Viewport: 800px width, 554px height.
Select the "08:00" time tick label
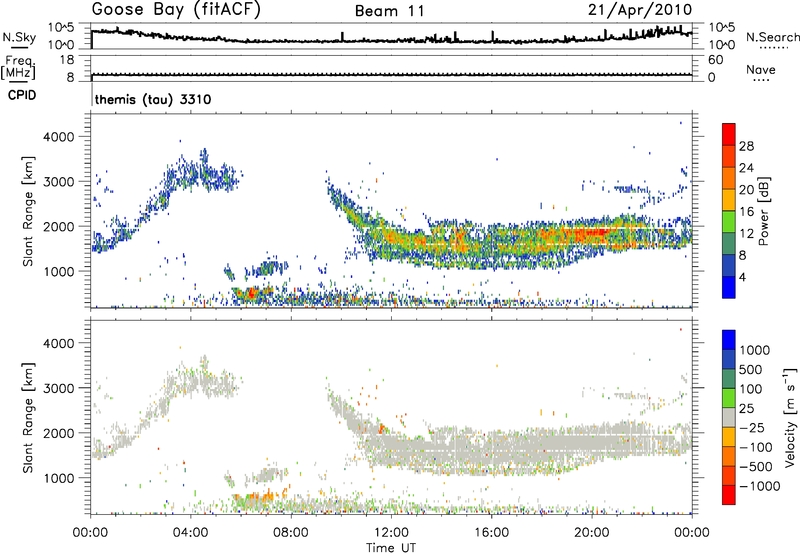[290, 533]
